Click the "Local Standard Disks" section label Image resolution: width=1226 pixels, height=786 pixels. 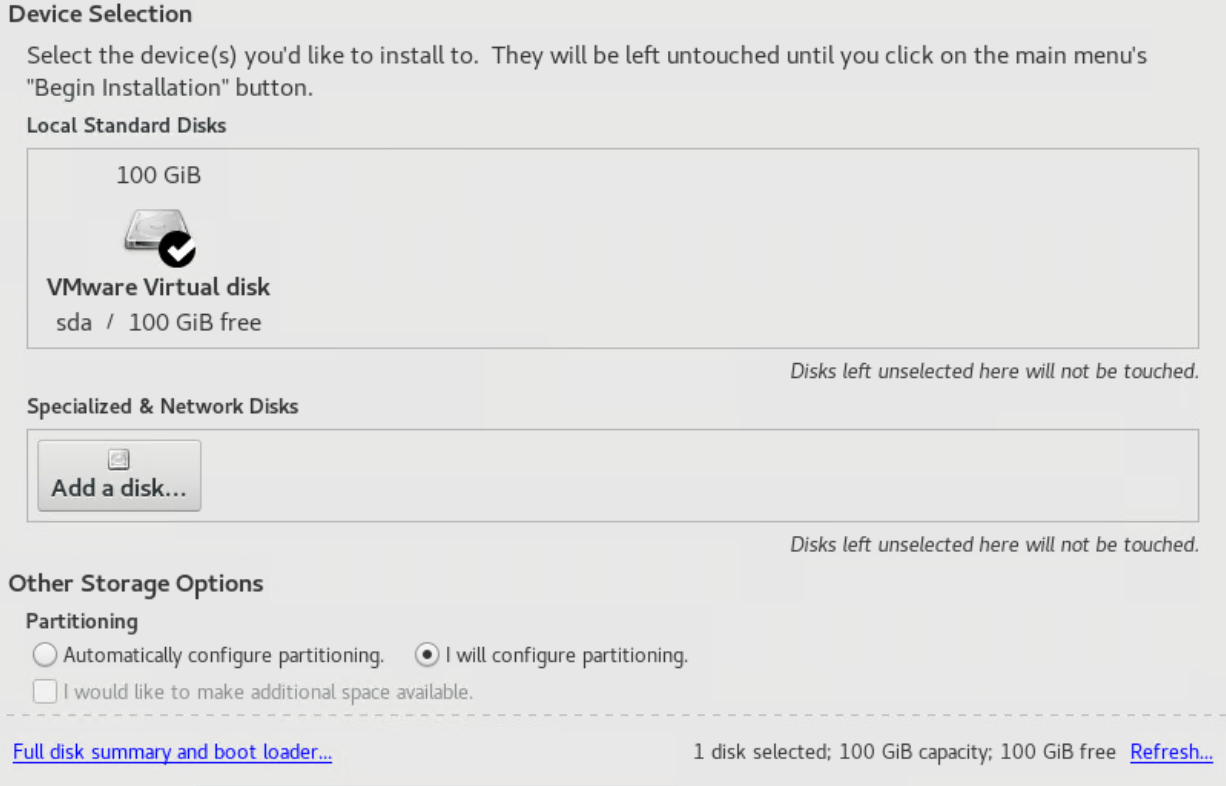coord(126,126)
